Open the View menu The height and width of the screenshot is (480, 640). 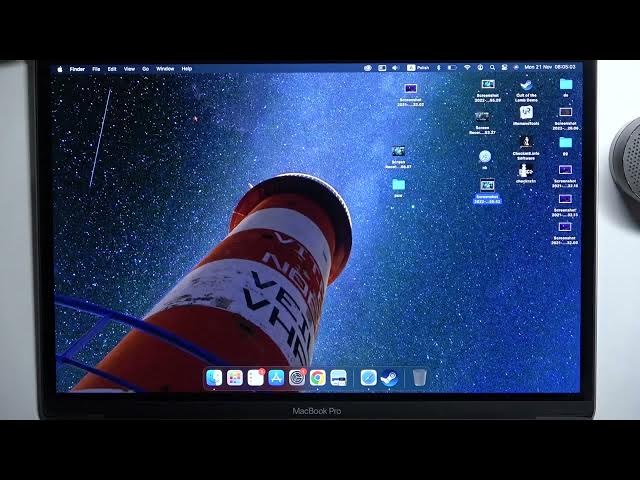coord(129,69)
